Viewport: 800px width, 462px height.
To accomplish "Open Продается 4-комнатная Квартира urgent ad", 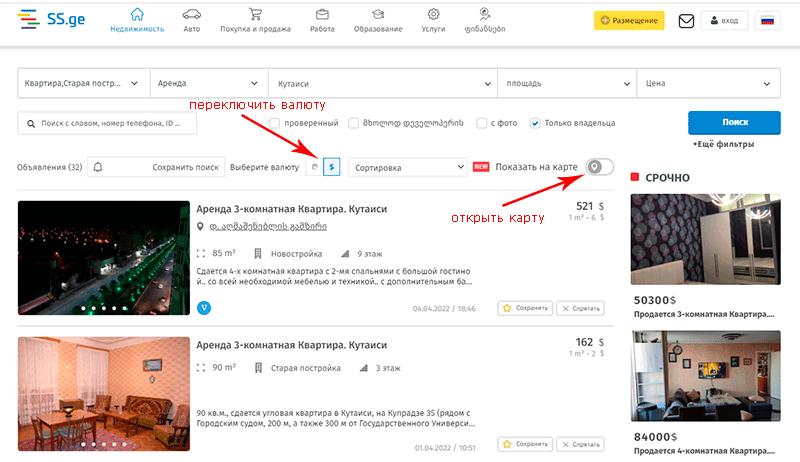I will (704, 451).
